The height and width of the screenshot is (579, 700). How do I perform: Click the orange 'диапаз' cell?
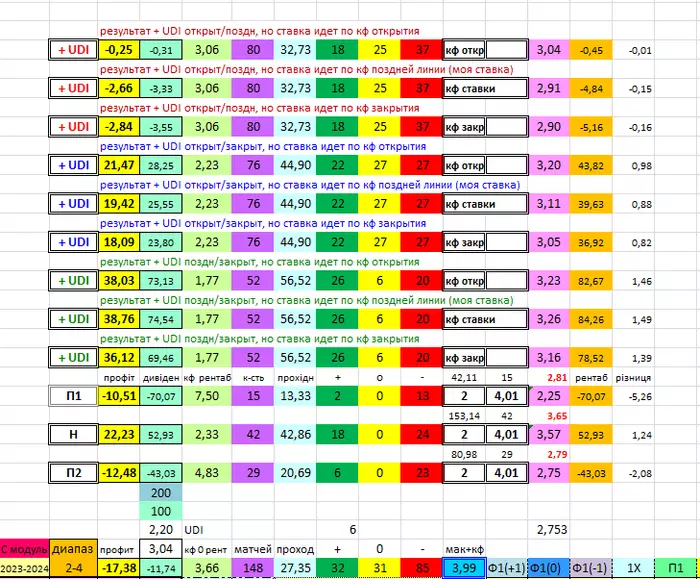coord(74,549)
